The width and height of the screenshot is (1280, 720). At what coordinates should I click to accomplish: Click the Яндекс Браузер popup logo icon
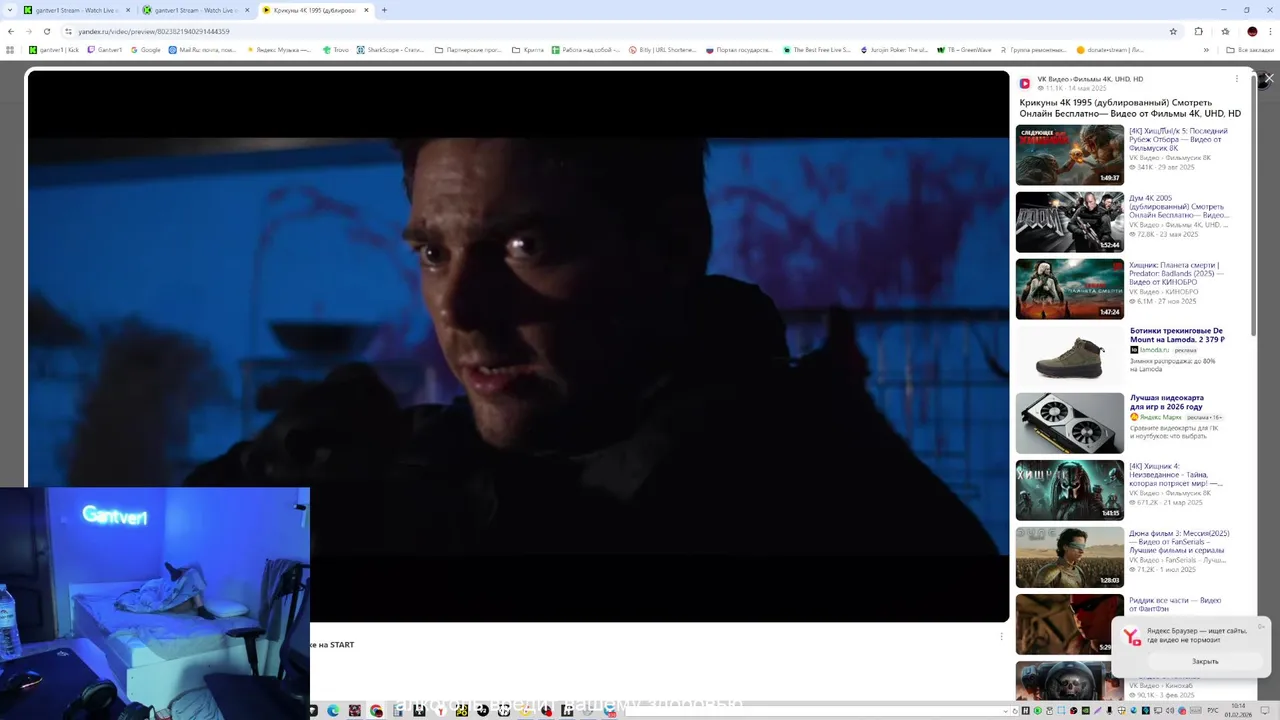pos(1132,637)
